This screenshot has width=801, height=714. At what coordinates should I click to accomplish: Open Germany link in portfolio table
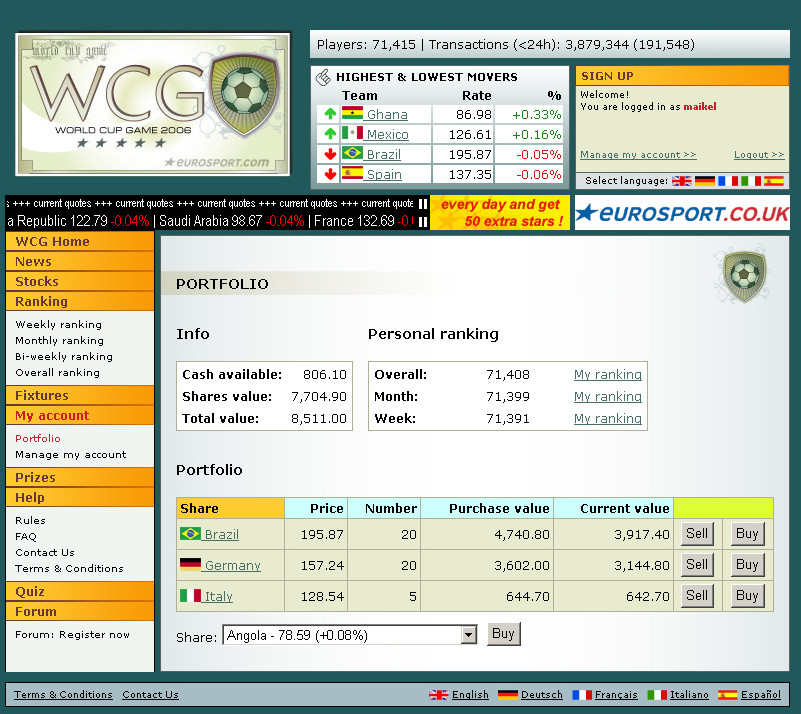click(233, 565)
